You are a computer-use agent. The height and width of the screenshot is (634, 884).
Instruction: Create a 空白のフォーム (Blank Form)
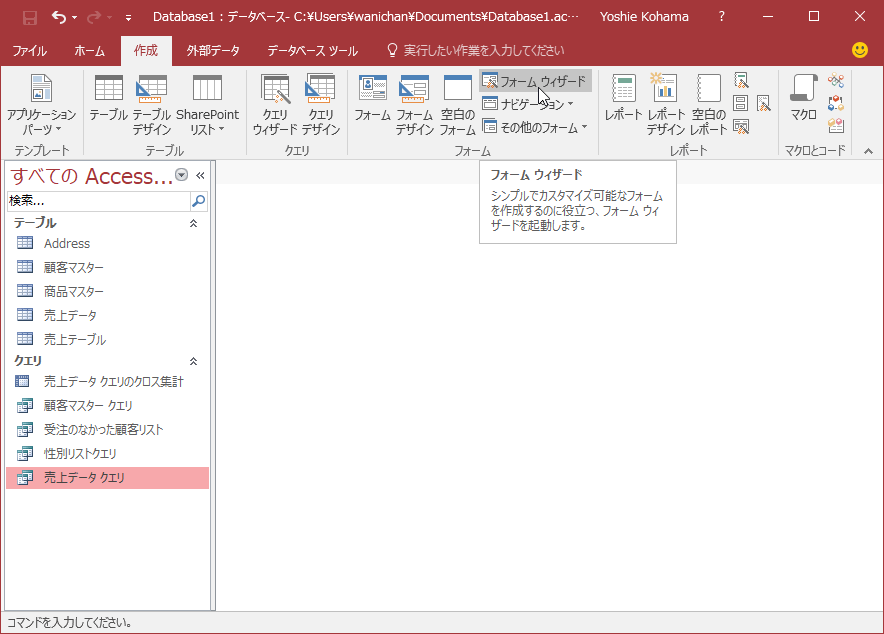click(x=457, y=105)
